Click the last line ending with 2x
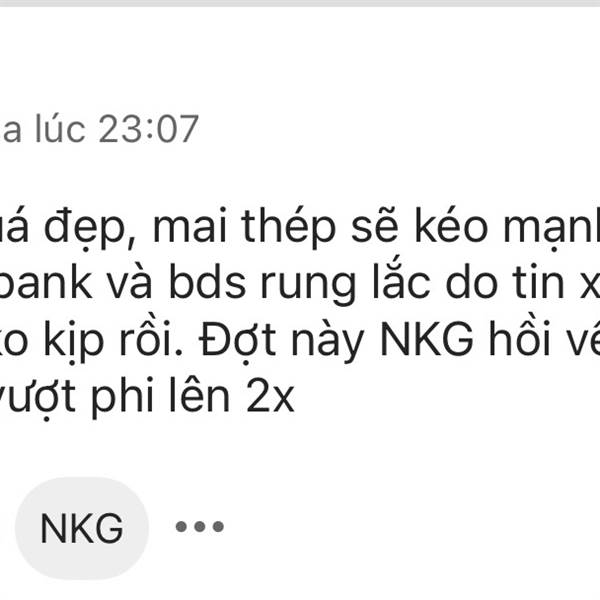 147,396
